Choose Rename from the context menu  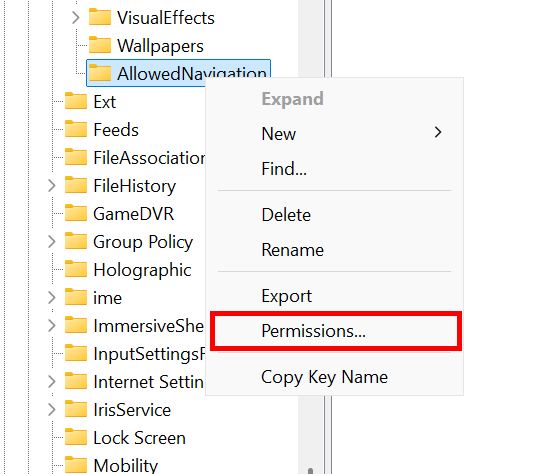[334, 250]
